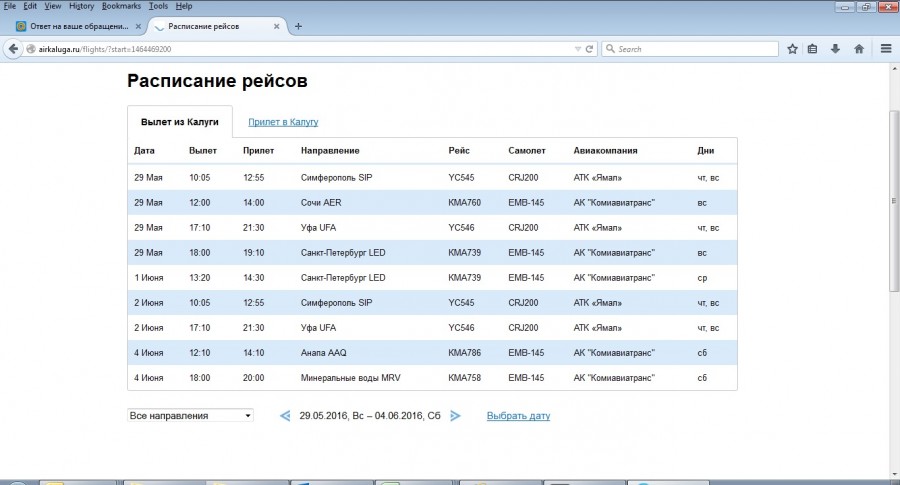900x485 pixels.
Task: Switch to 'Ответ на ваше обращение' browser tab
Action: coord(75,26)
